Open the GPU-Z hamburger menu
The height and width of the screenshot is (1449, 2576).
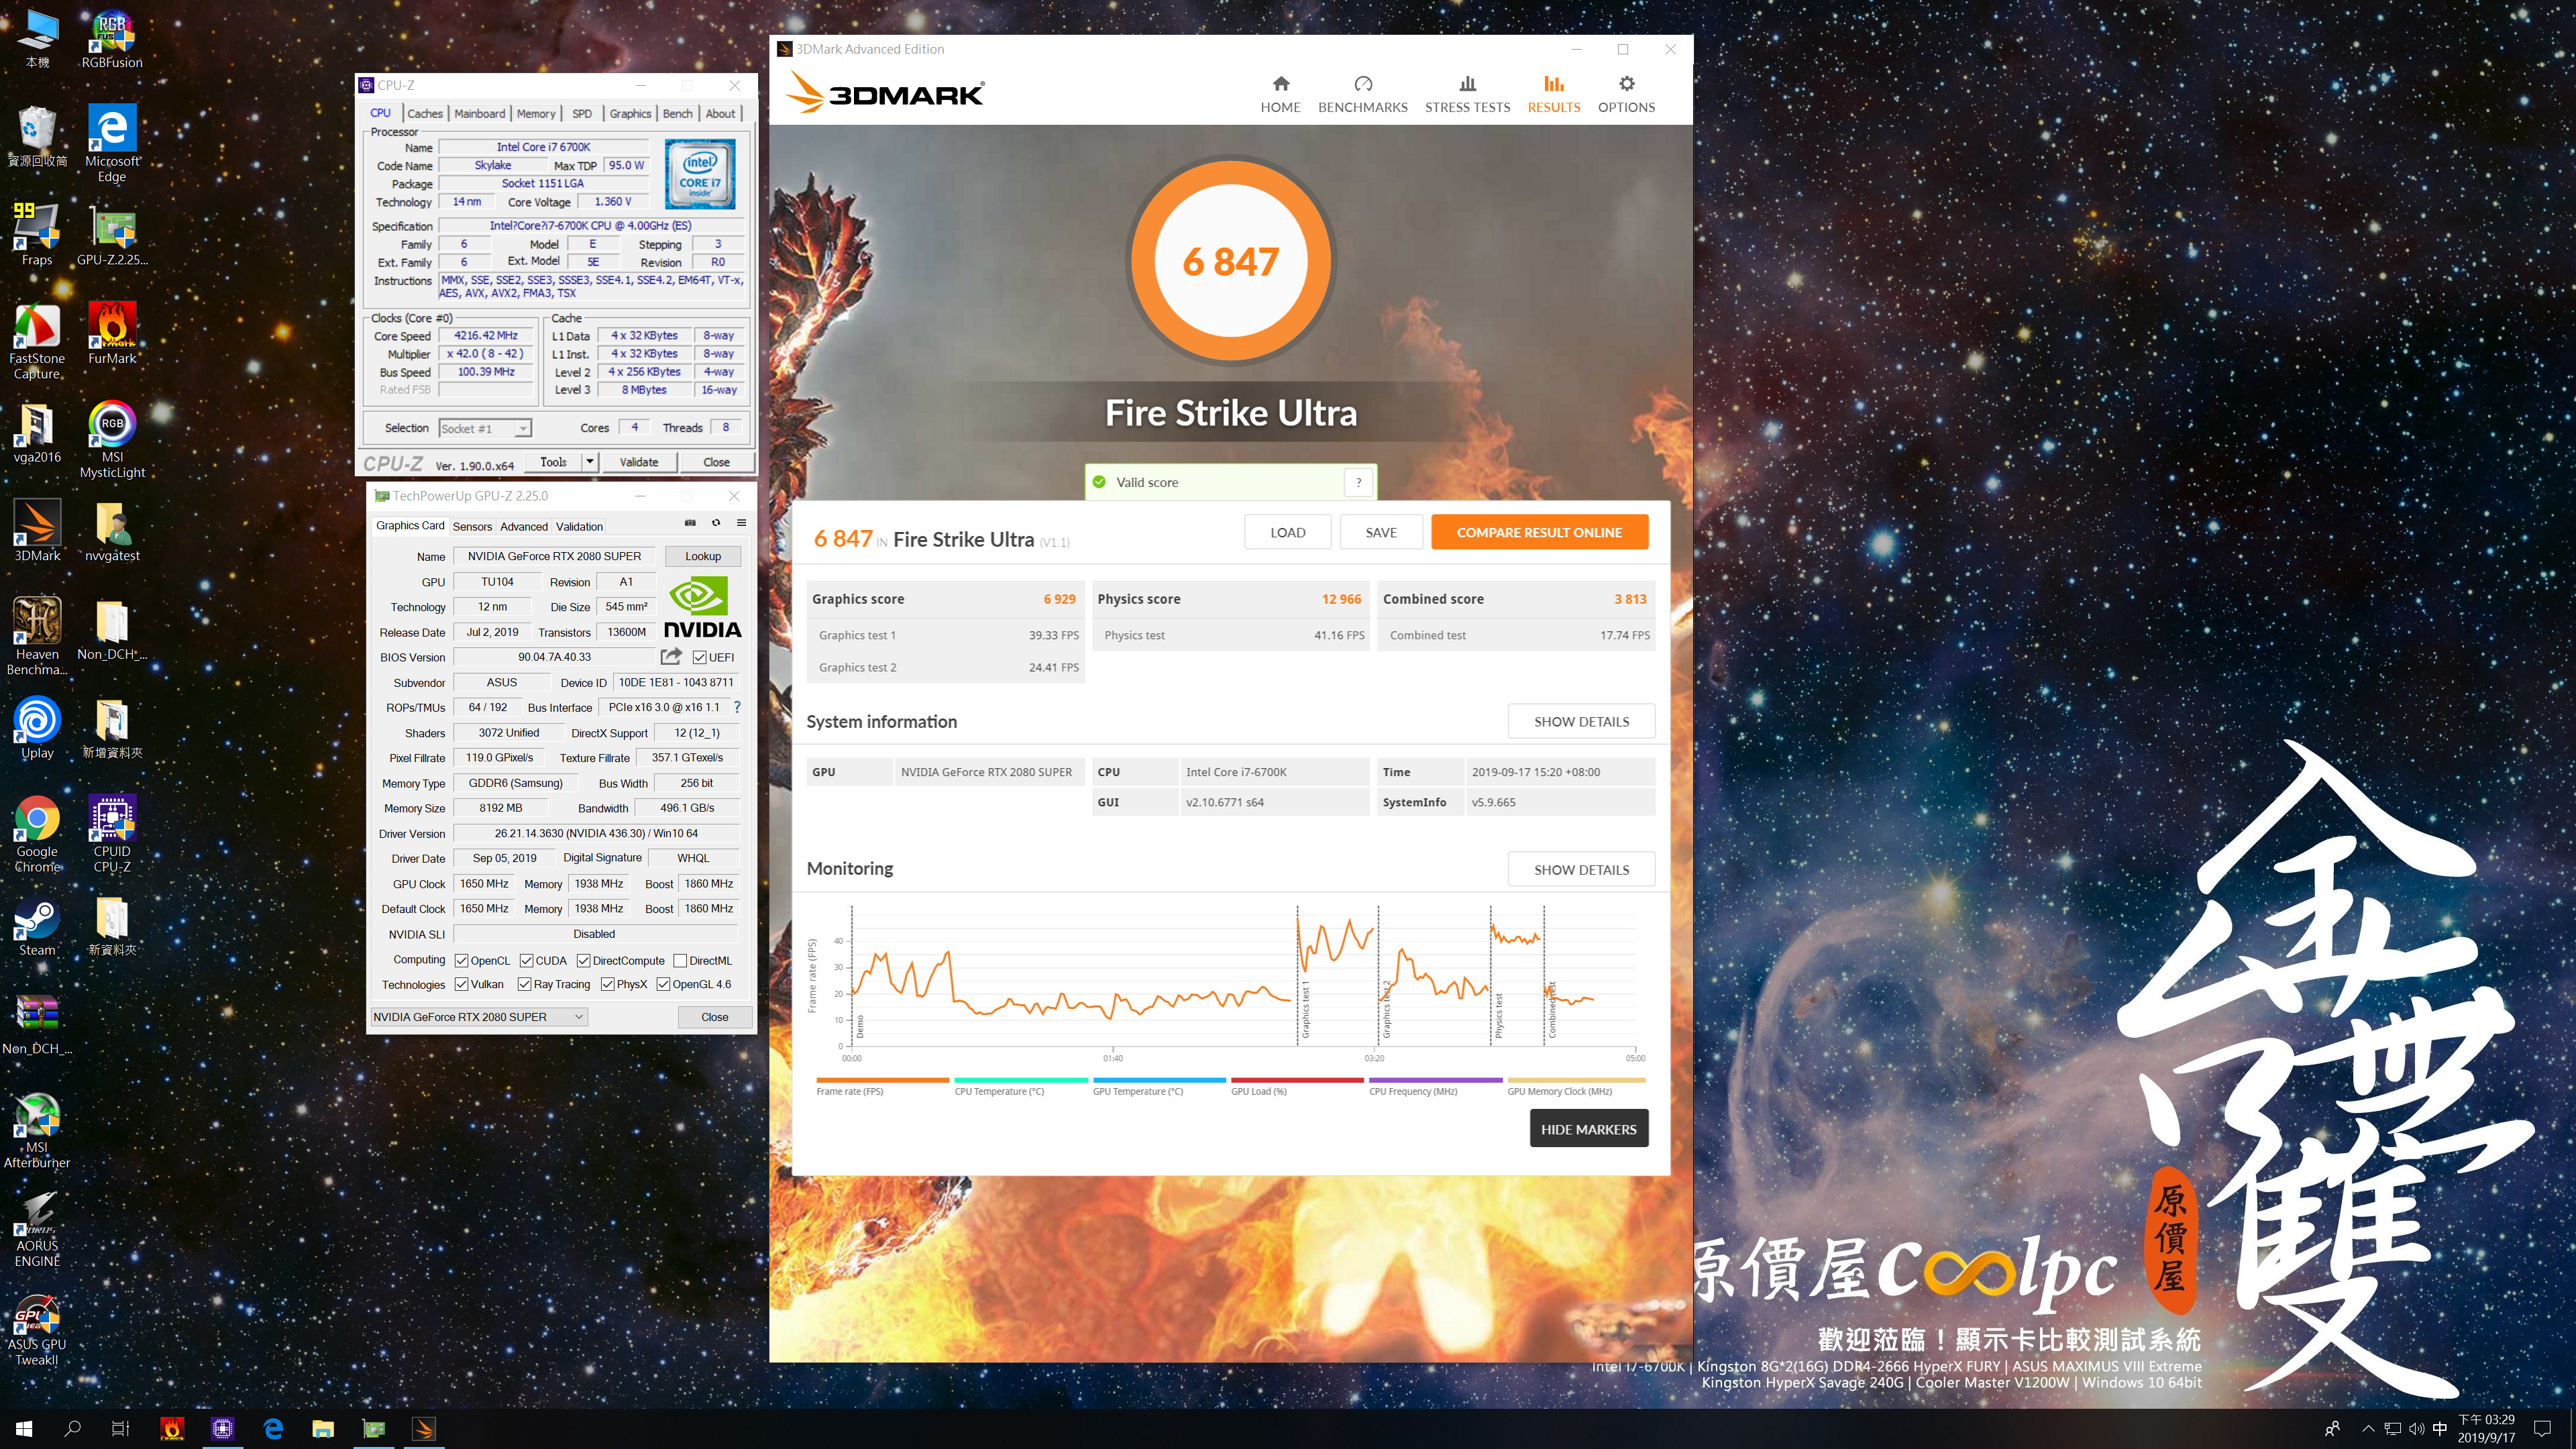pos(741,523)
